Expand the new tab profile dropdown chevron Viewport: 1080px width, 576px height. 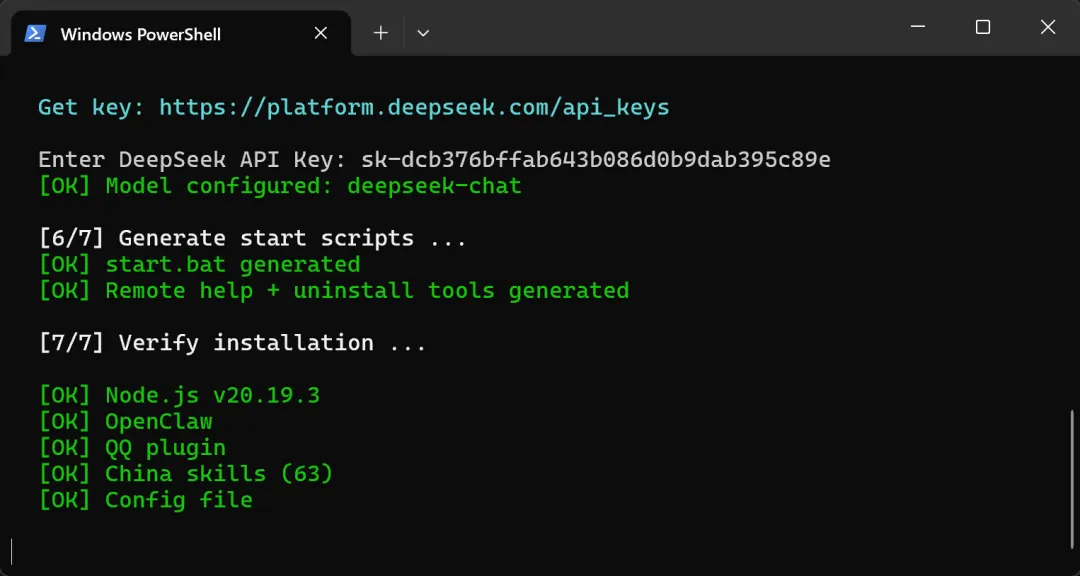click(423, 33)
